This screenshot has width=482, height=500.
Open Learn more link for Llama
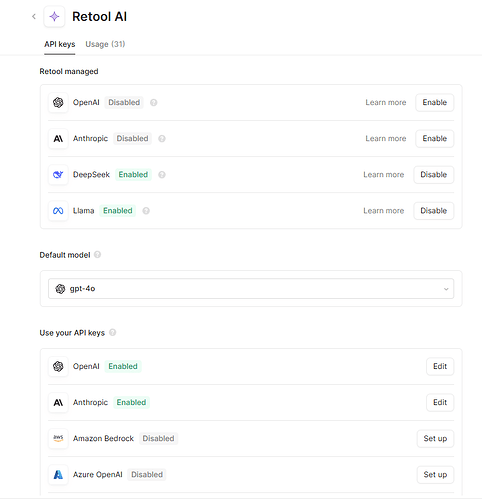pyautogui.click(x=384, y=211)
